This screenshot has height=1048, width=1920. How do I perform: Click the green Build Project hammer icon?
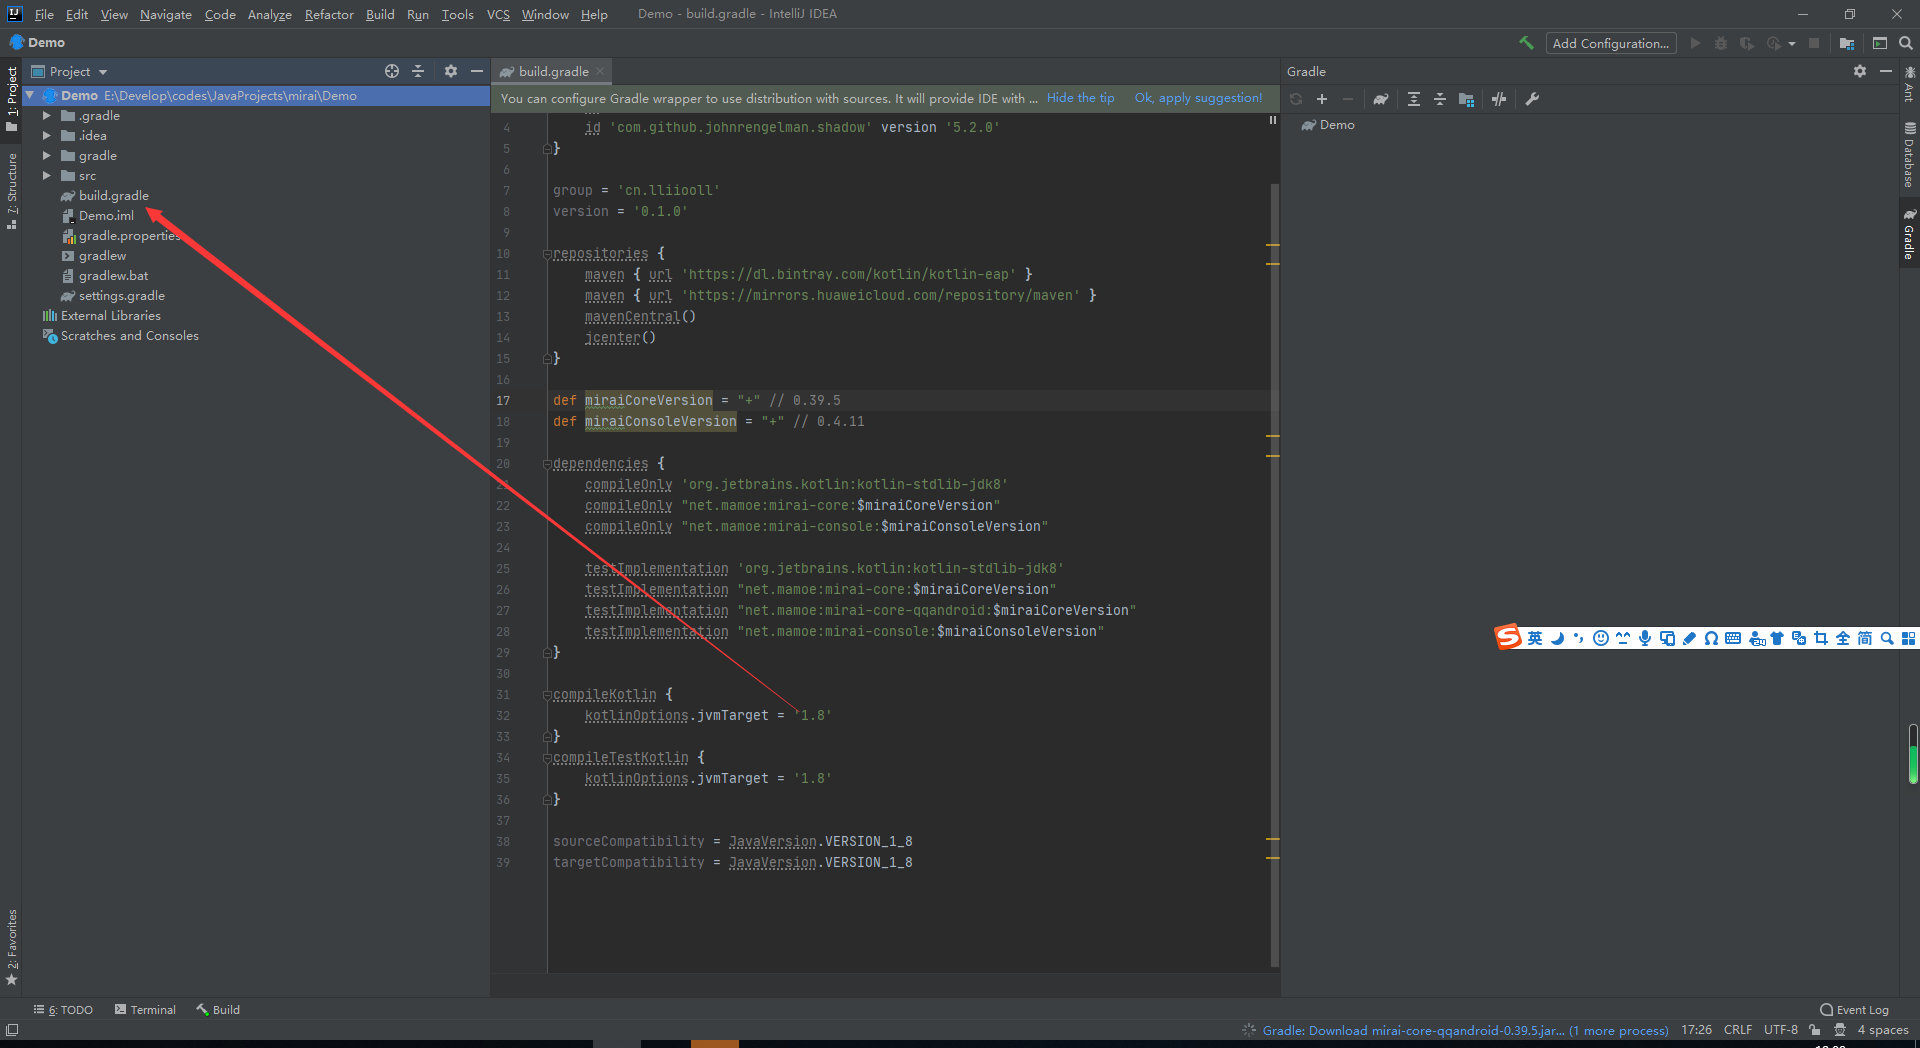coord(1526,43)
